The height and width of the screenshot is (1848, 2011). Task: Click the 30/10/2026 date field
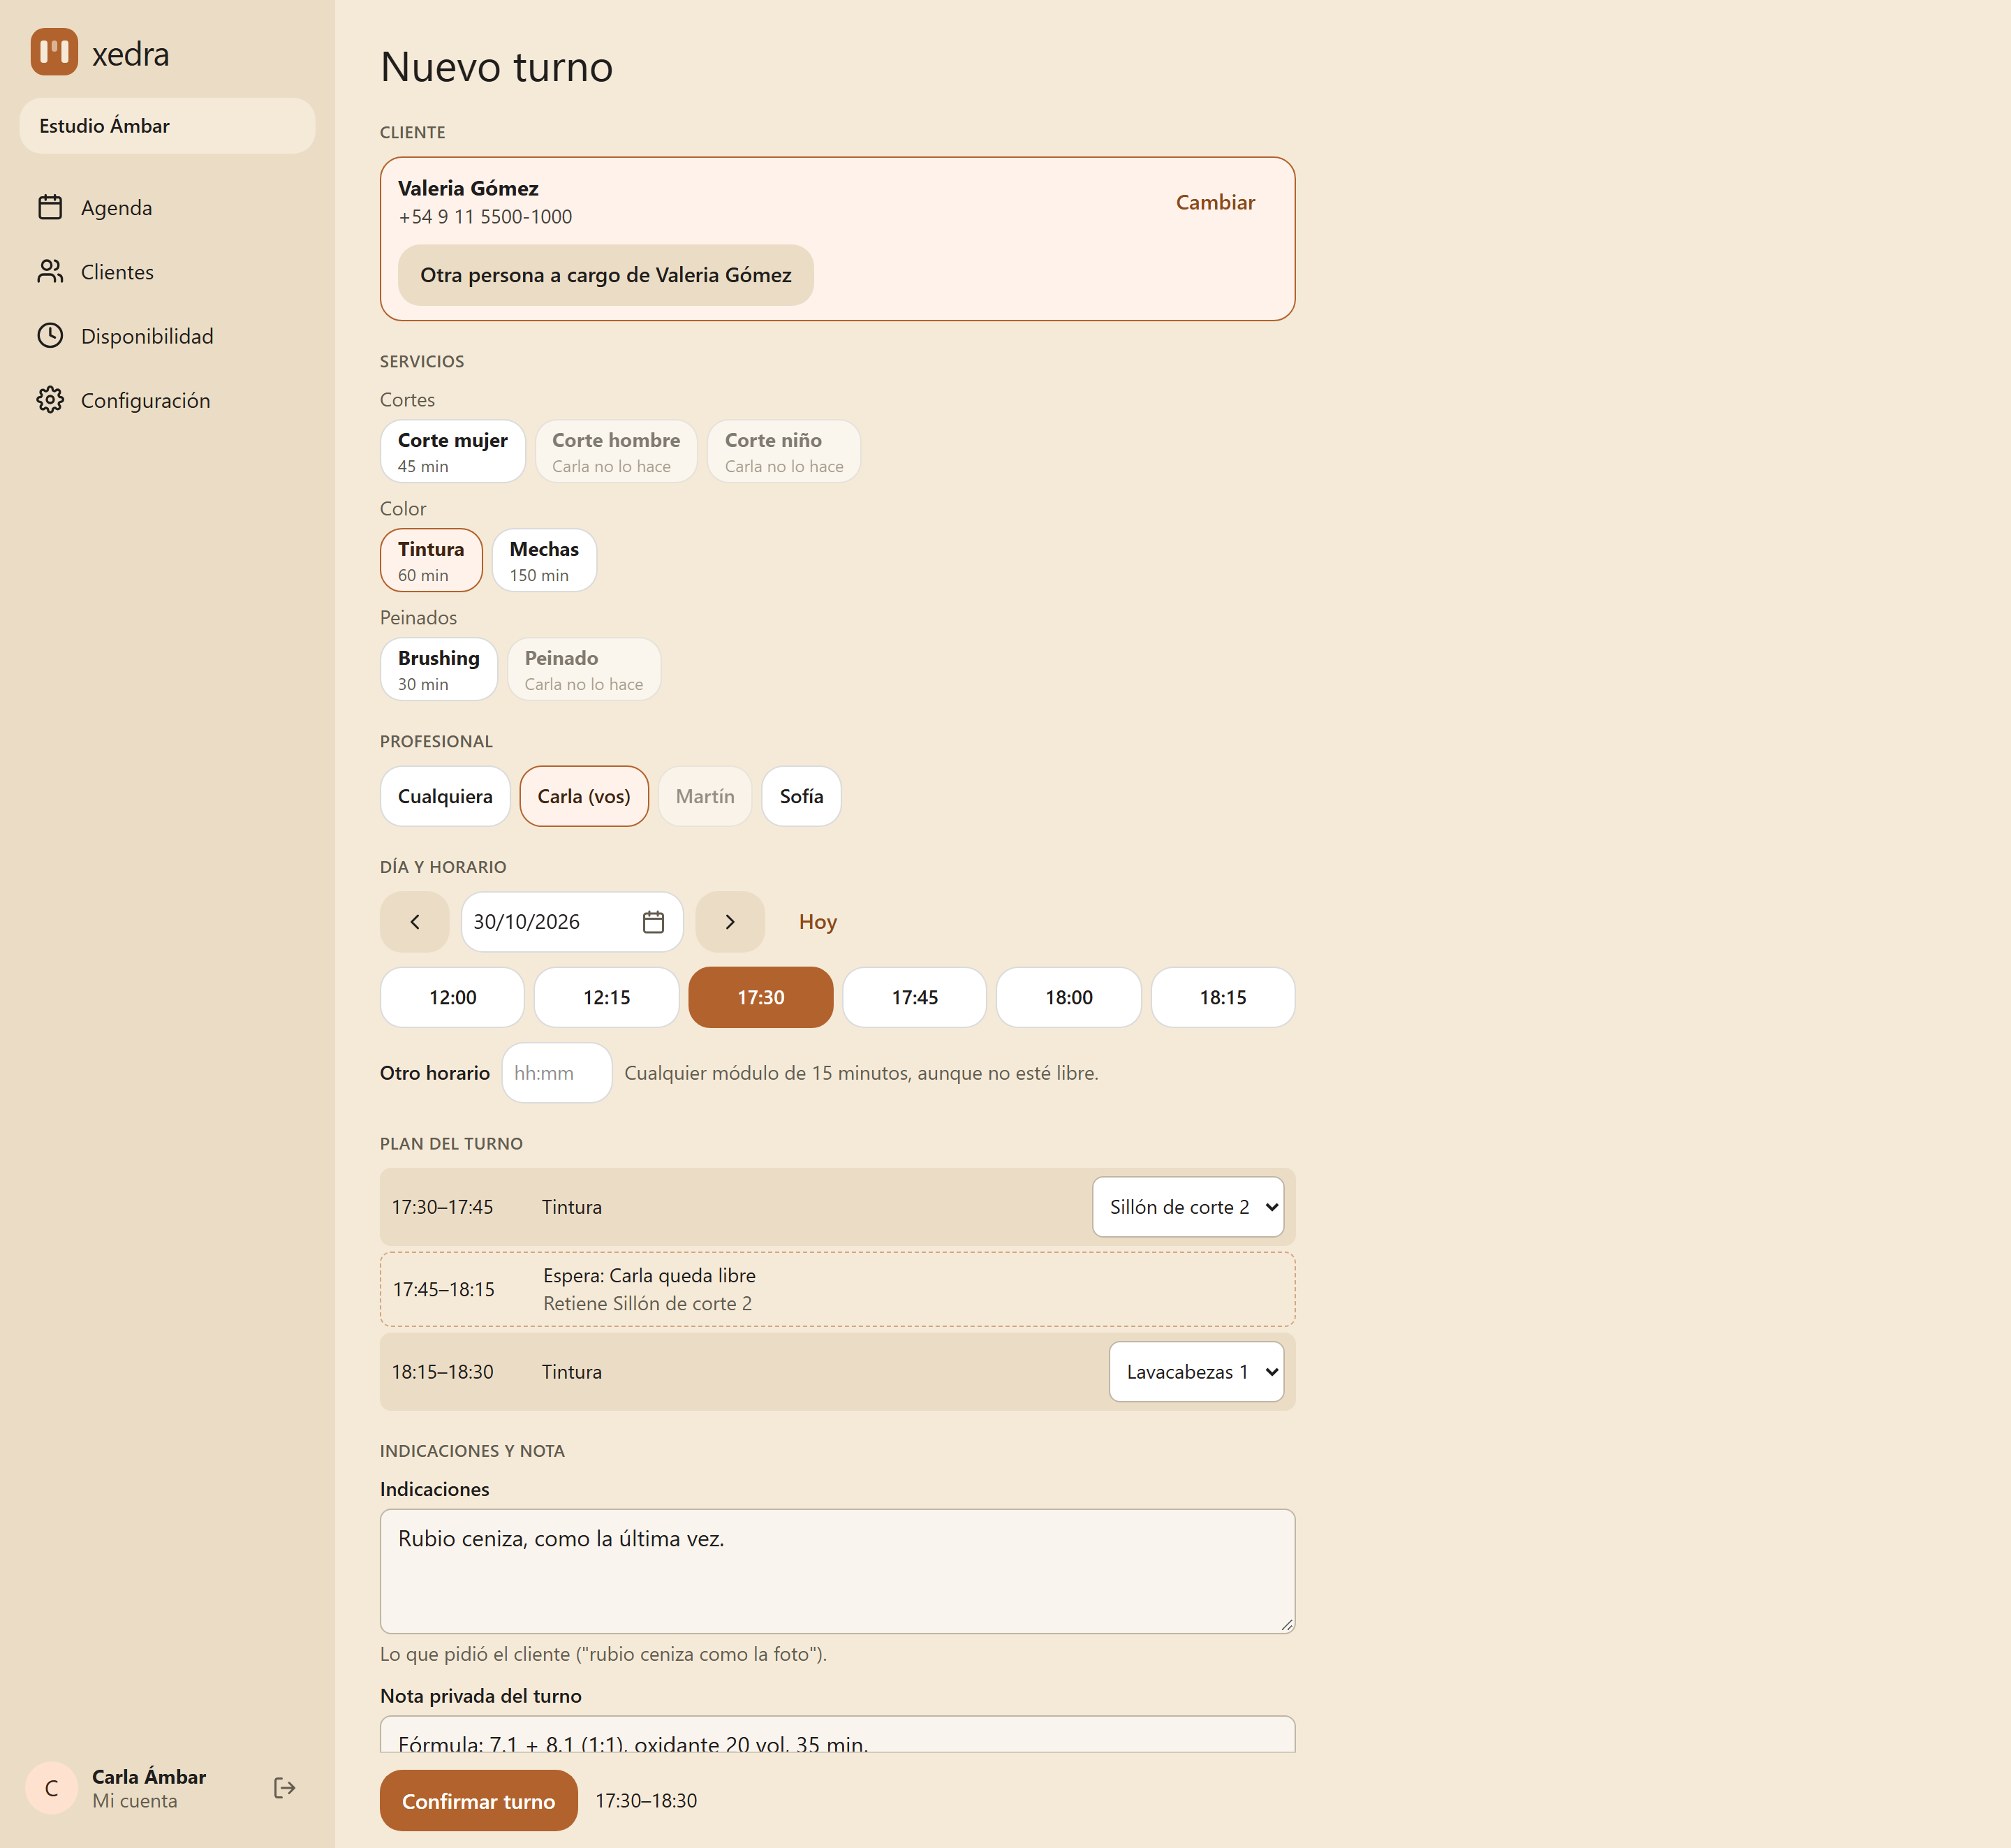572,922
